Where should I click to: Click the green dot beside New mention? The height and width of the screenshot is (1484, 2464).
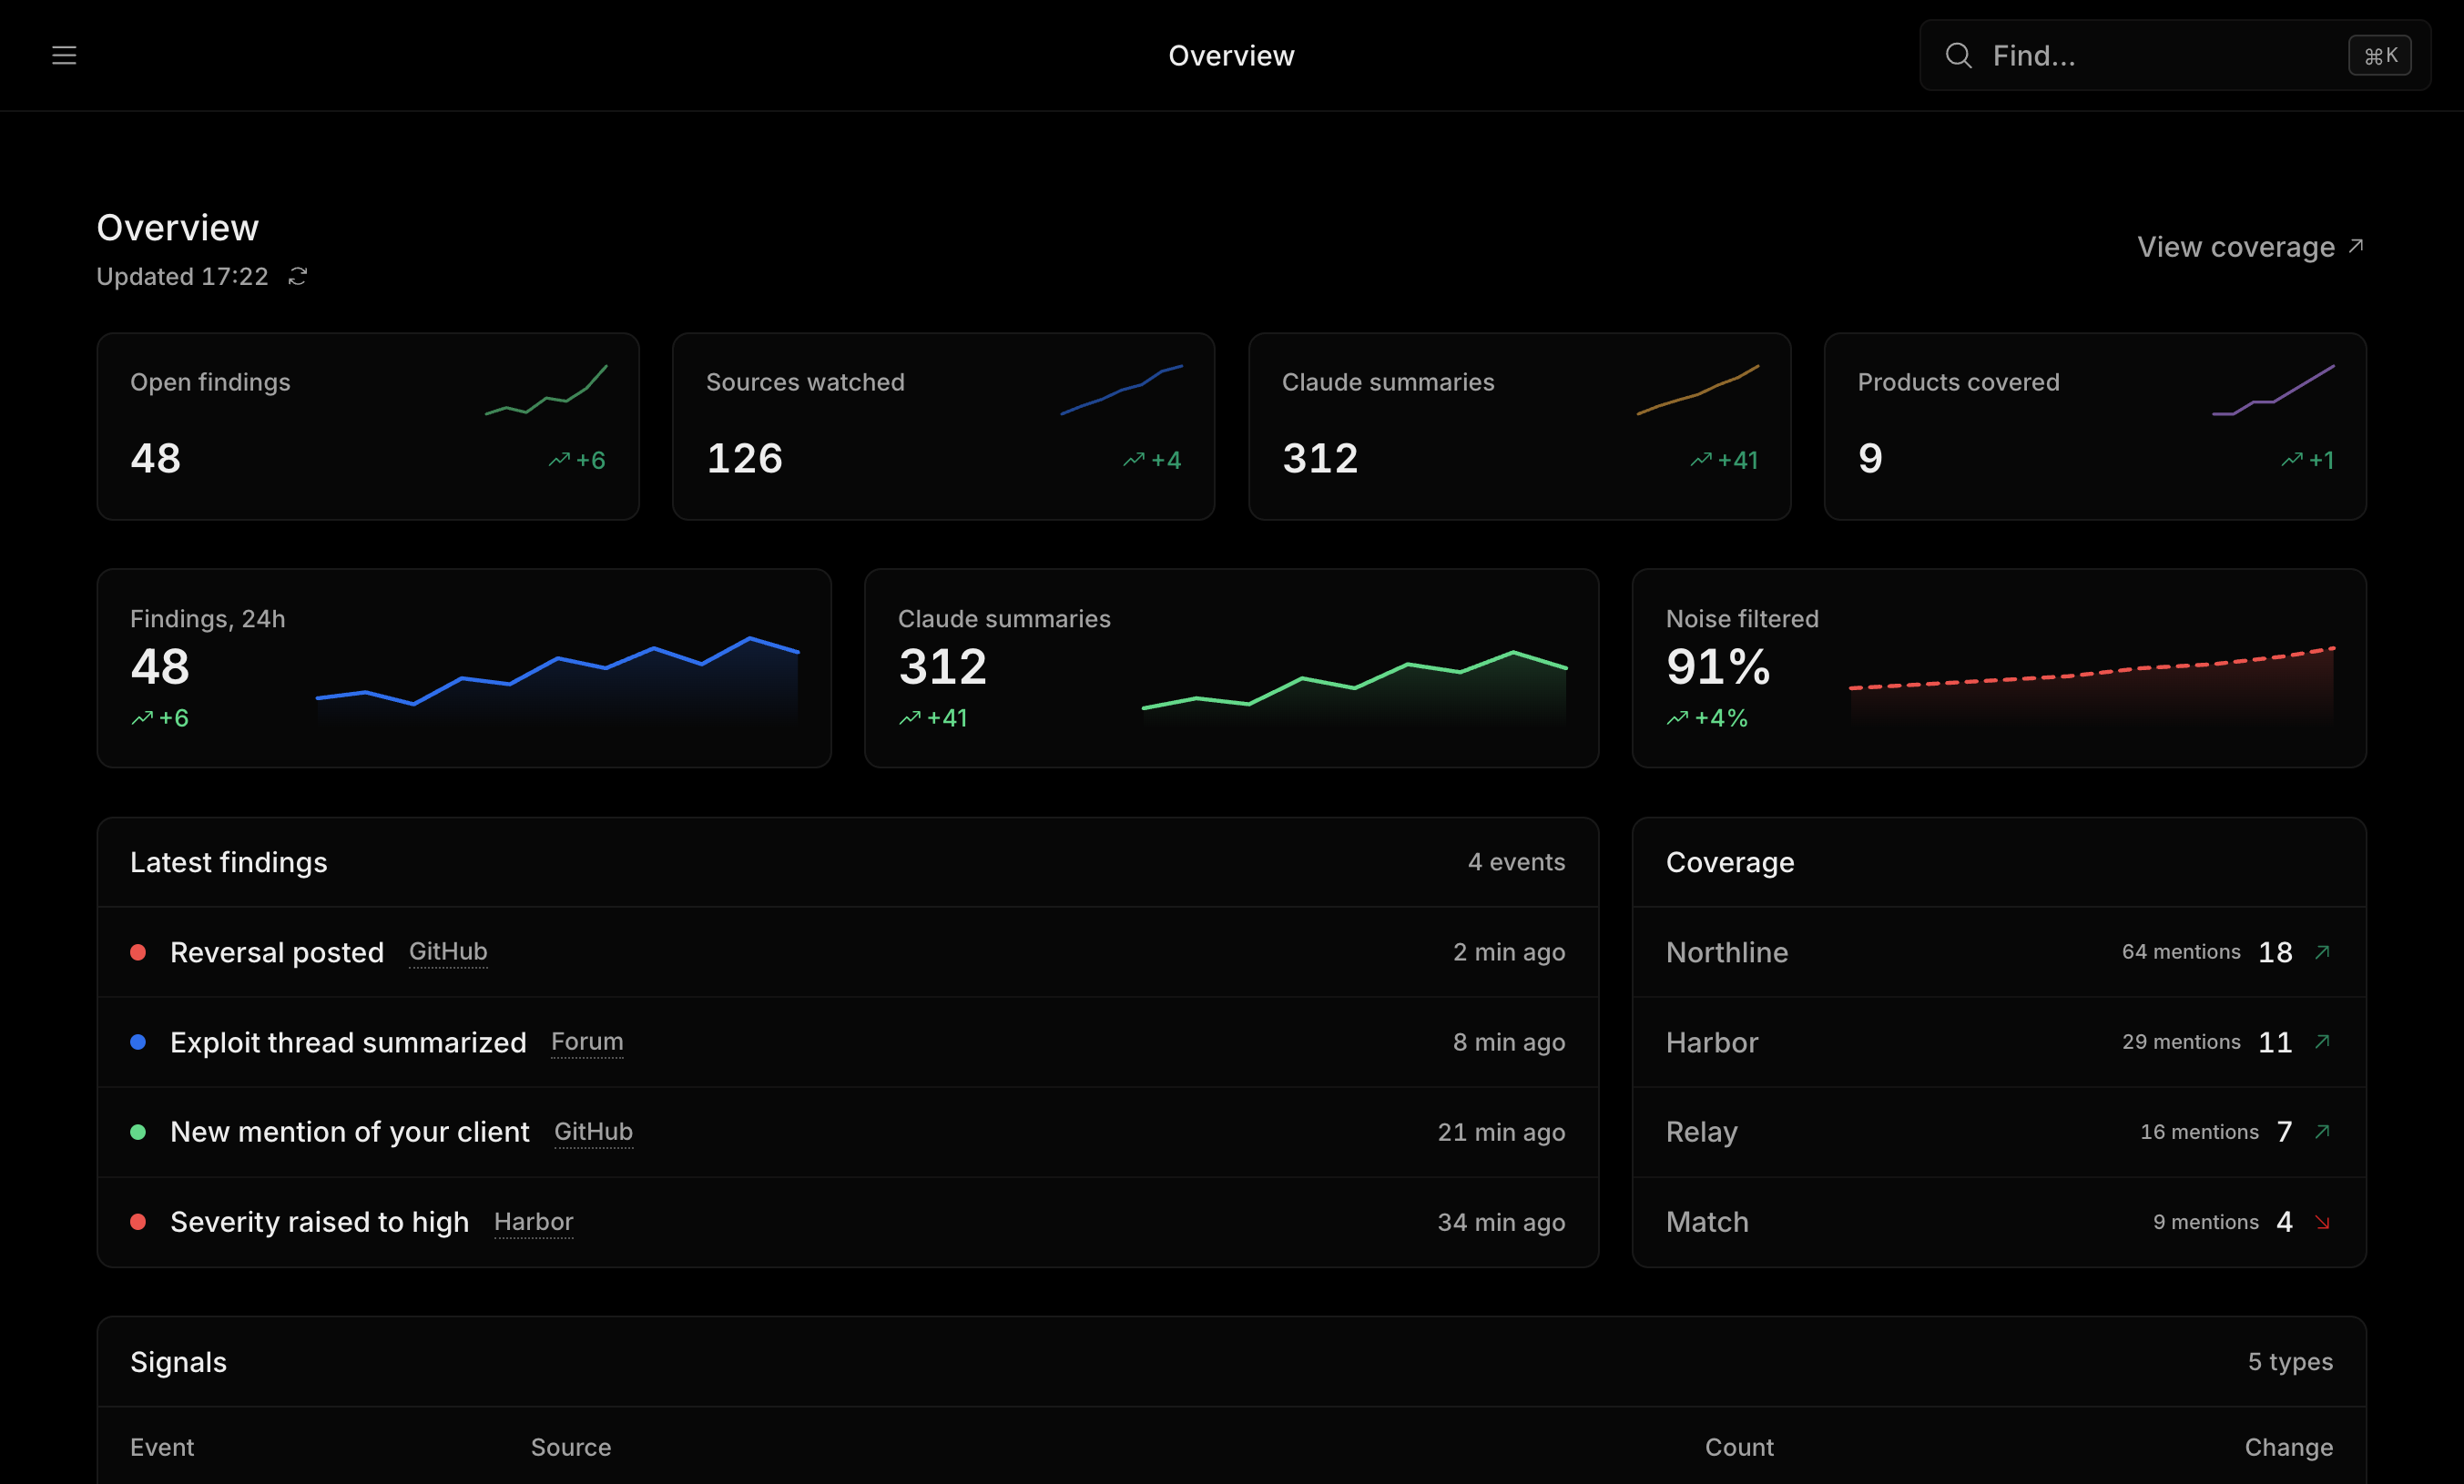pos(138,1132)
